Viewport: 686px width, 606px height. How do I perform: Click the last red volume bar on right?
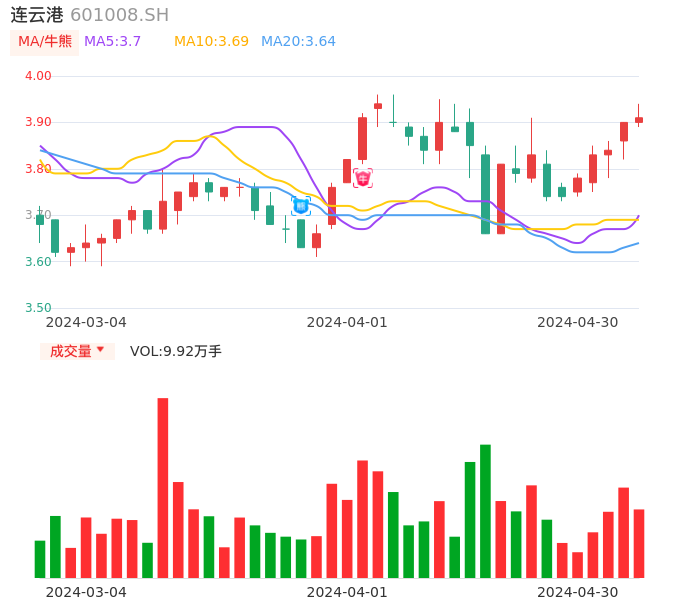[639, 543]
